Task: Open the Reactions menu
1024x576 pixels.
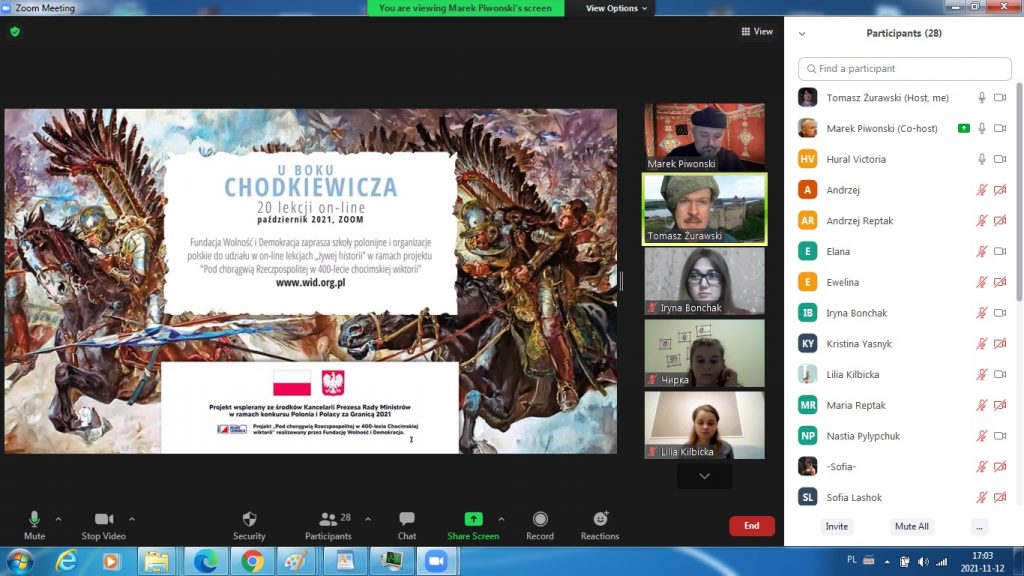Action: 600,524
